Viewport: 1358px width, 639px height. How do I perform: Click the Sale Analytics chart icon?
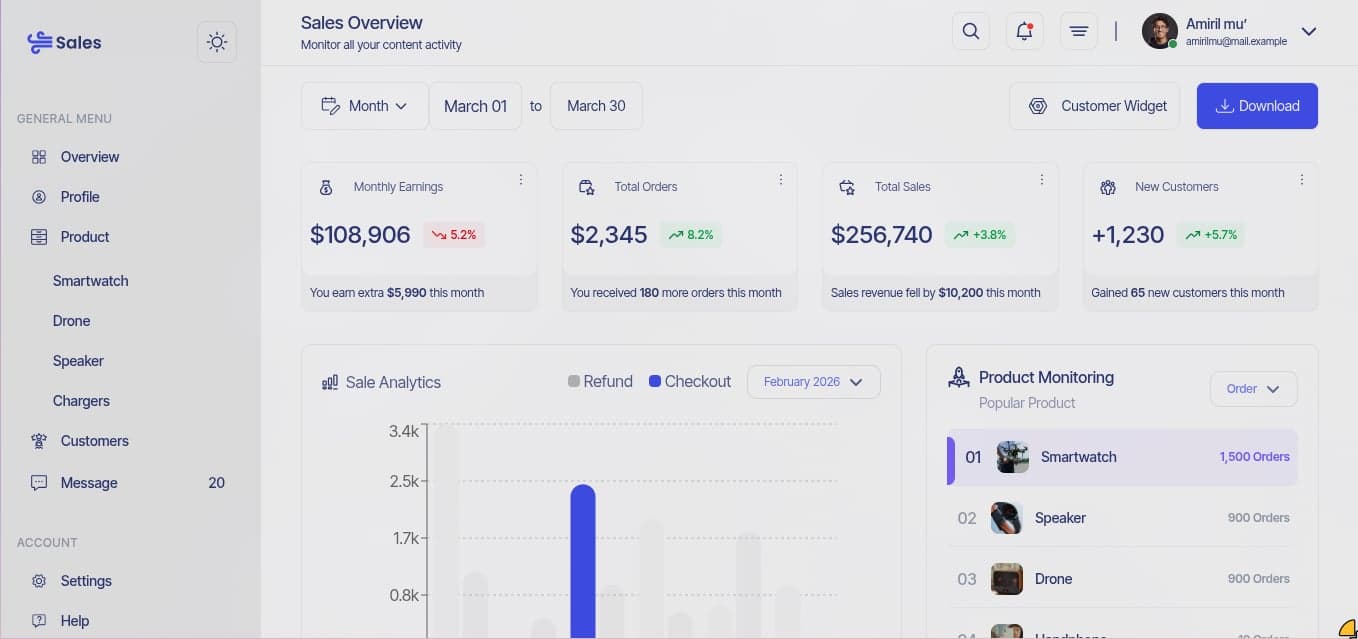click(x=330, y=381)
